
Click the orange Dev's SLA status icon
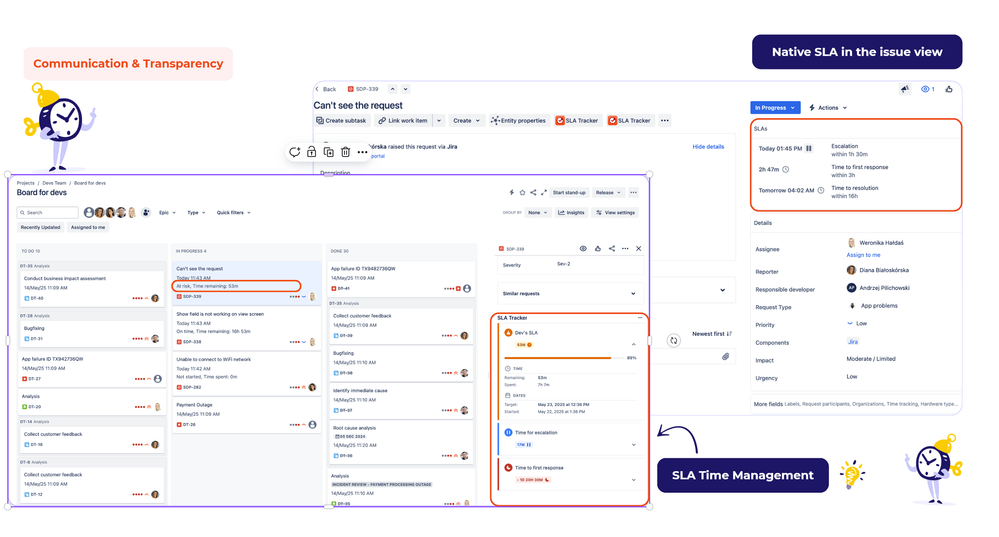click(508, 333)
